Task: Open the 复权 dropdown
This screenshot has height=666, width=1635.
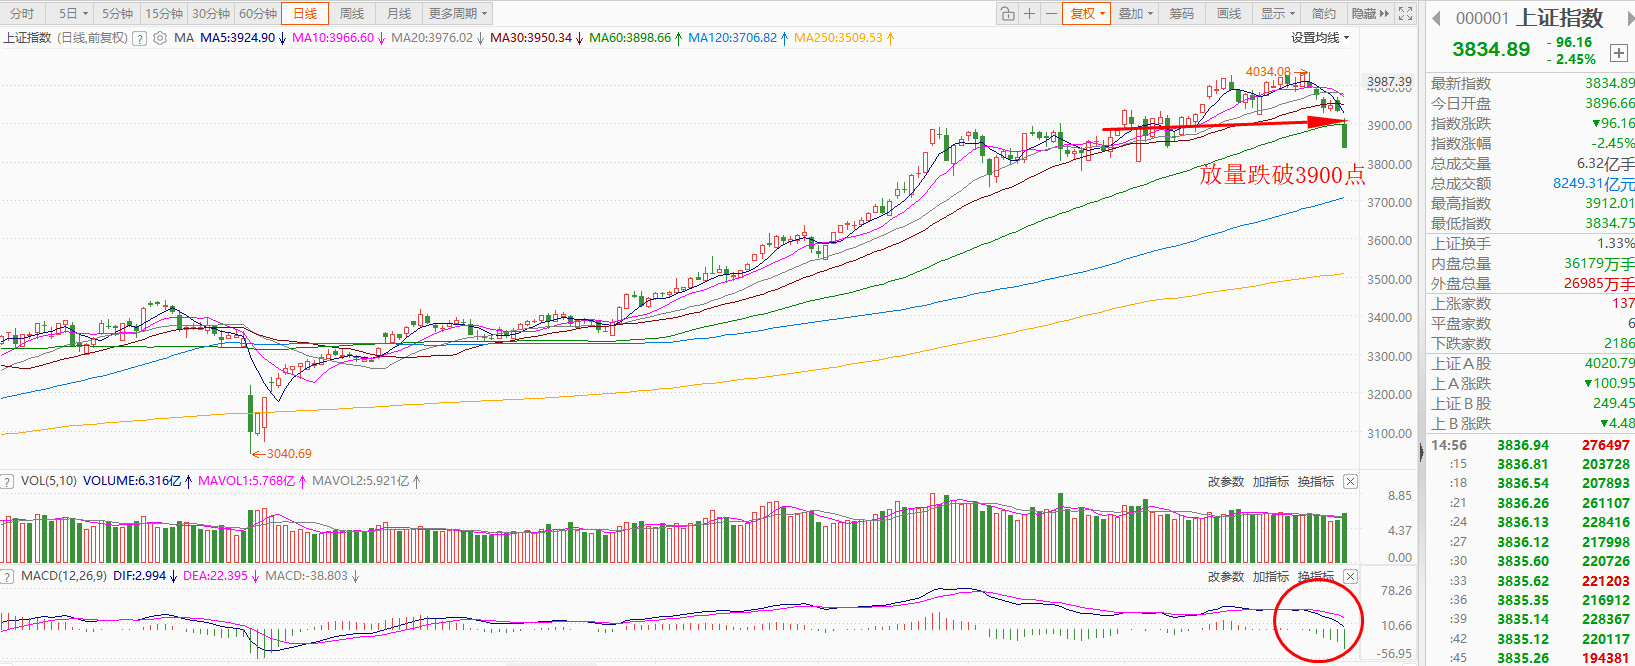Action: pyautogui.click(x=1087, y=13)
